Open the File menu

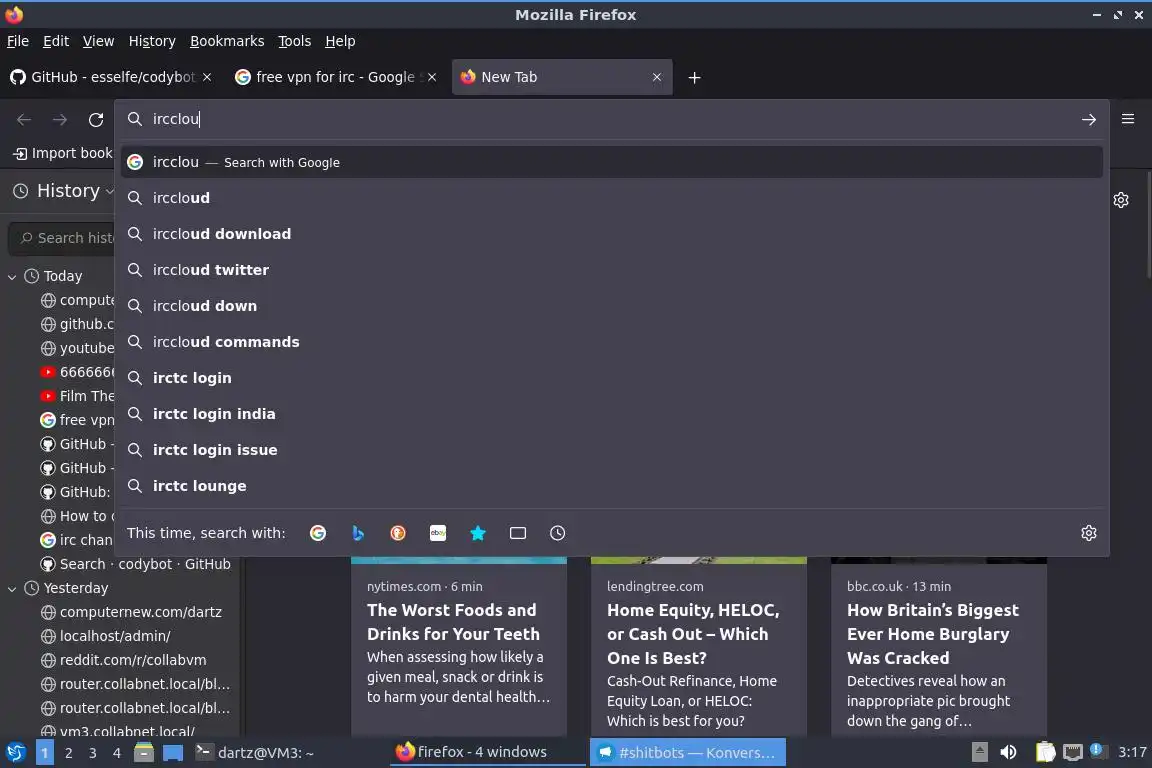(x=18, y=41)
